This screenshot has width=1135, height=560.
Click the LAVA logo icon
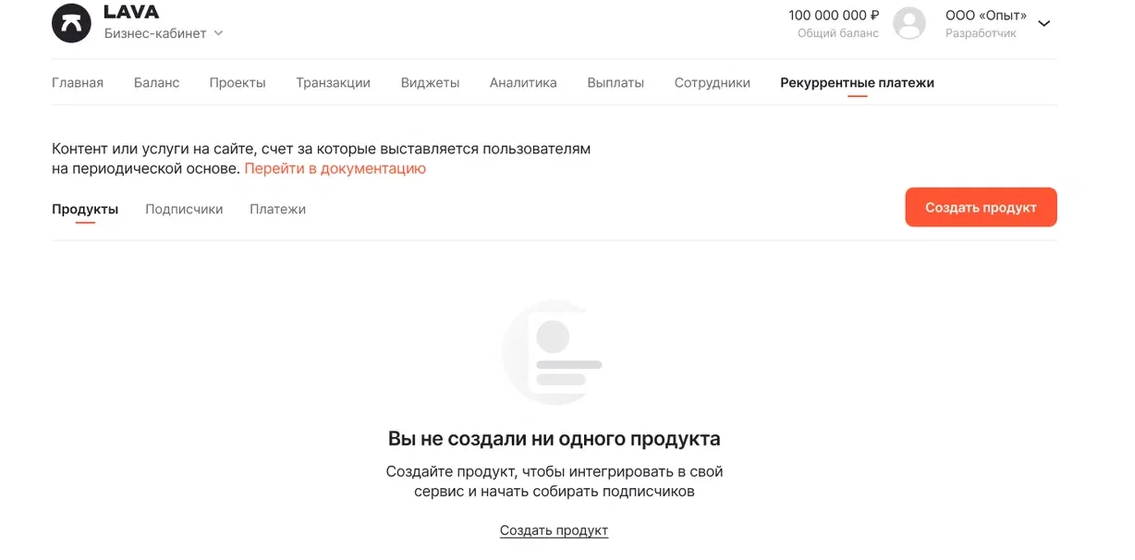tap(71, 23)
